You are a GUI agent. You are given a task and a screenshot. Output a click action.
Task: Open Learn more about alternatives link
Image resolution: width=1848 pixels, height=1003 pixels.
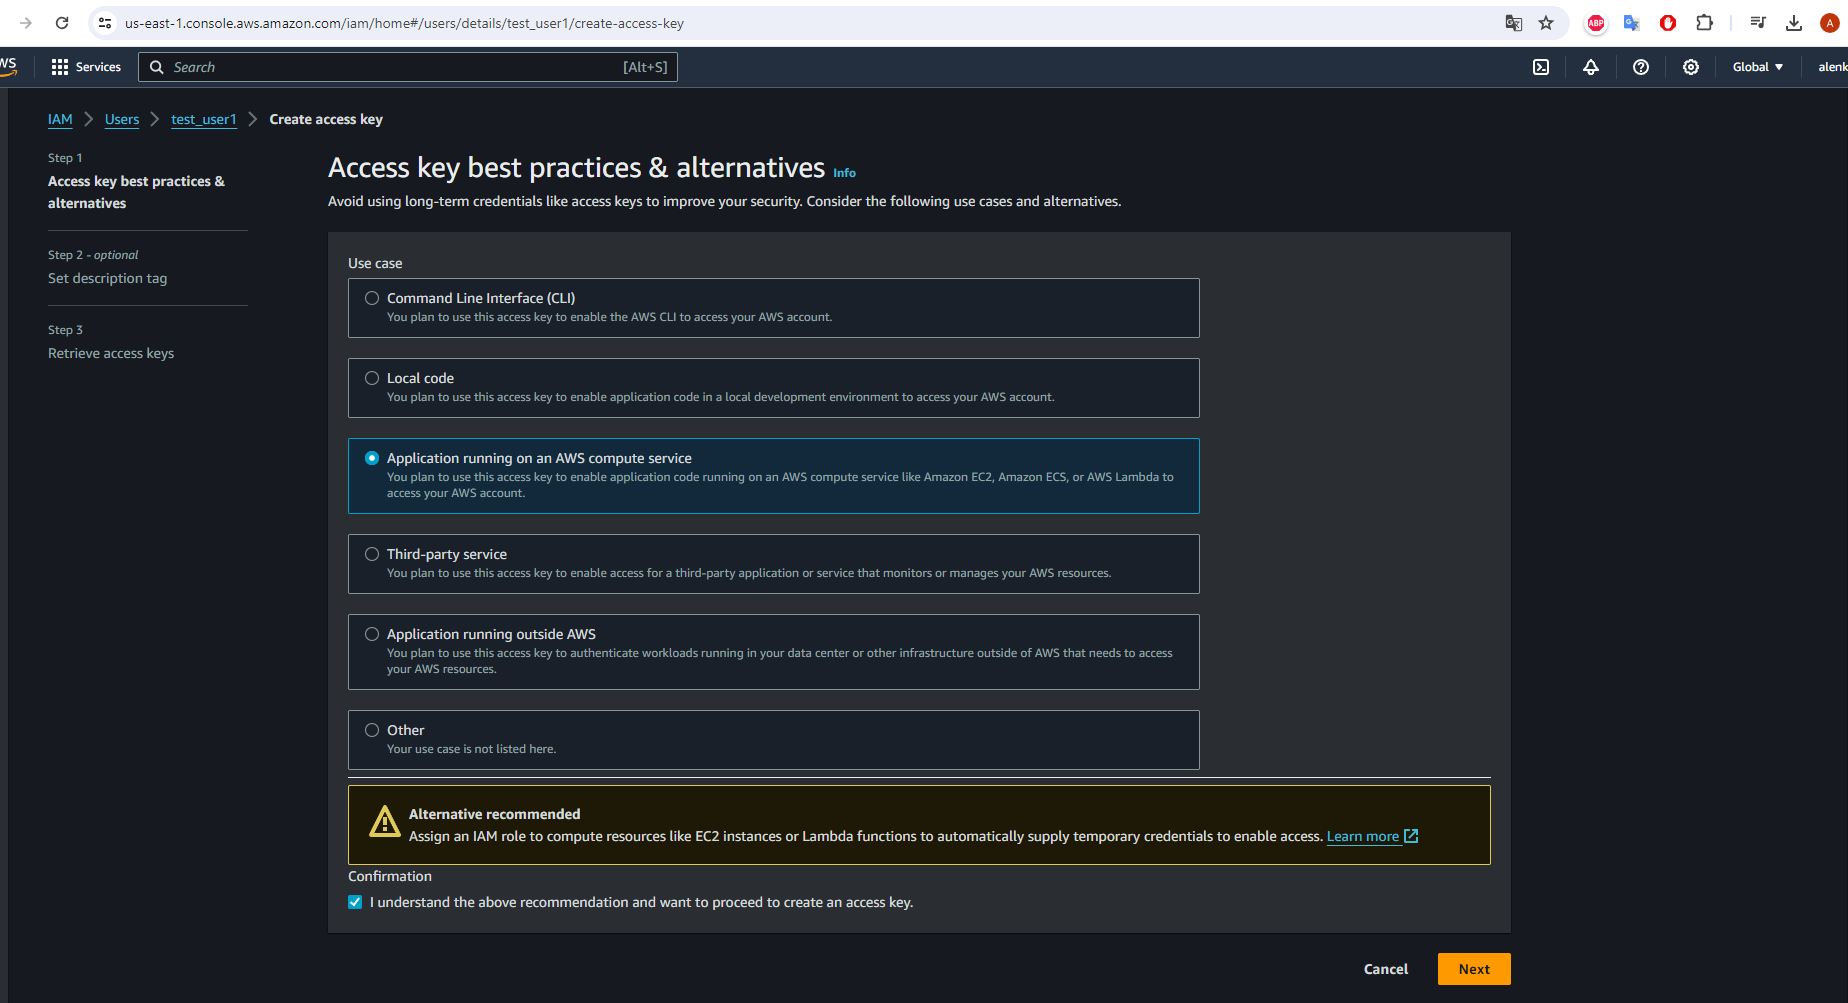click(x=1363, y=836)
